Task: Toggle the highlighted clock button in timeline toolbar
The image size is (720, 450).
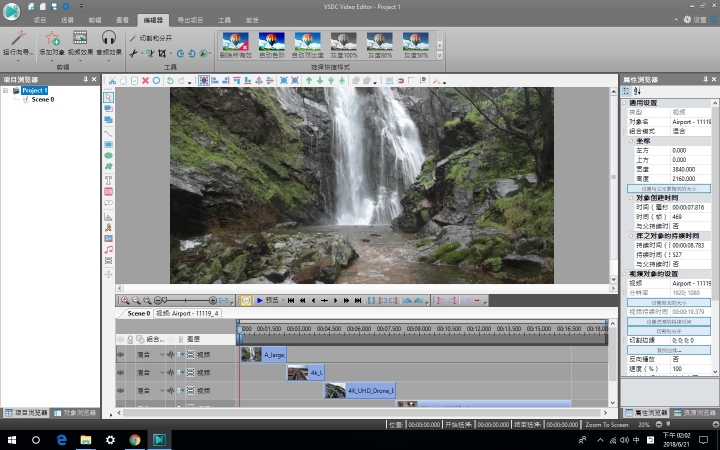Action: (x=246, y=300)
